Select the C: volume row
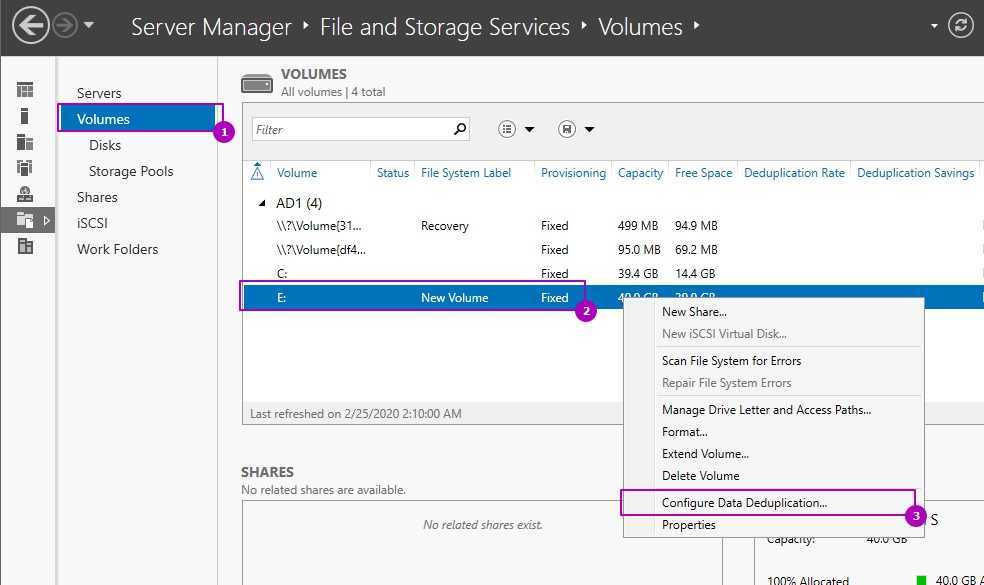The height and width of the screenshot is (585, 984). pyautogui.click(x=400, y=273)
